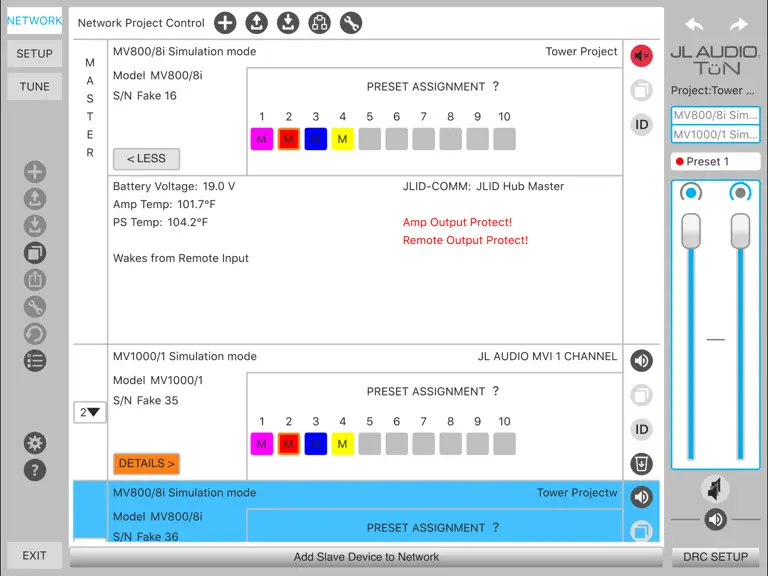The height and width of the screenshot is (576, 768).
Task: Click the add project plus icon in top toolbar
Action: tap(225, 23)
